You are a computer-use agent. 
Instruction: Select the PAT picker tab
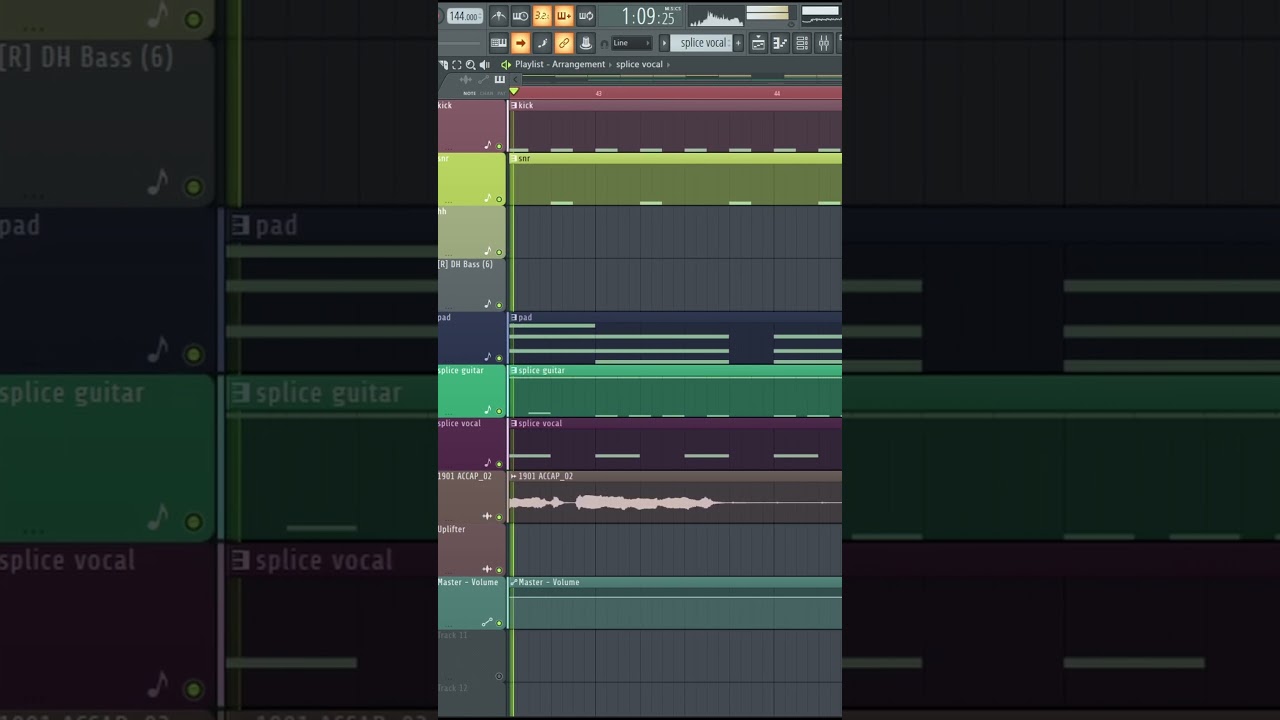(x=501, y=93)
